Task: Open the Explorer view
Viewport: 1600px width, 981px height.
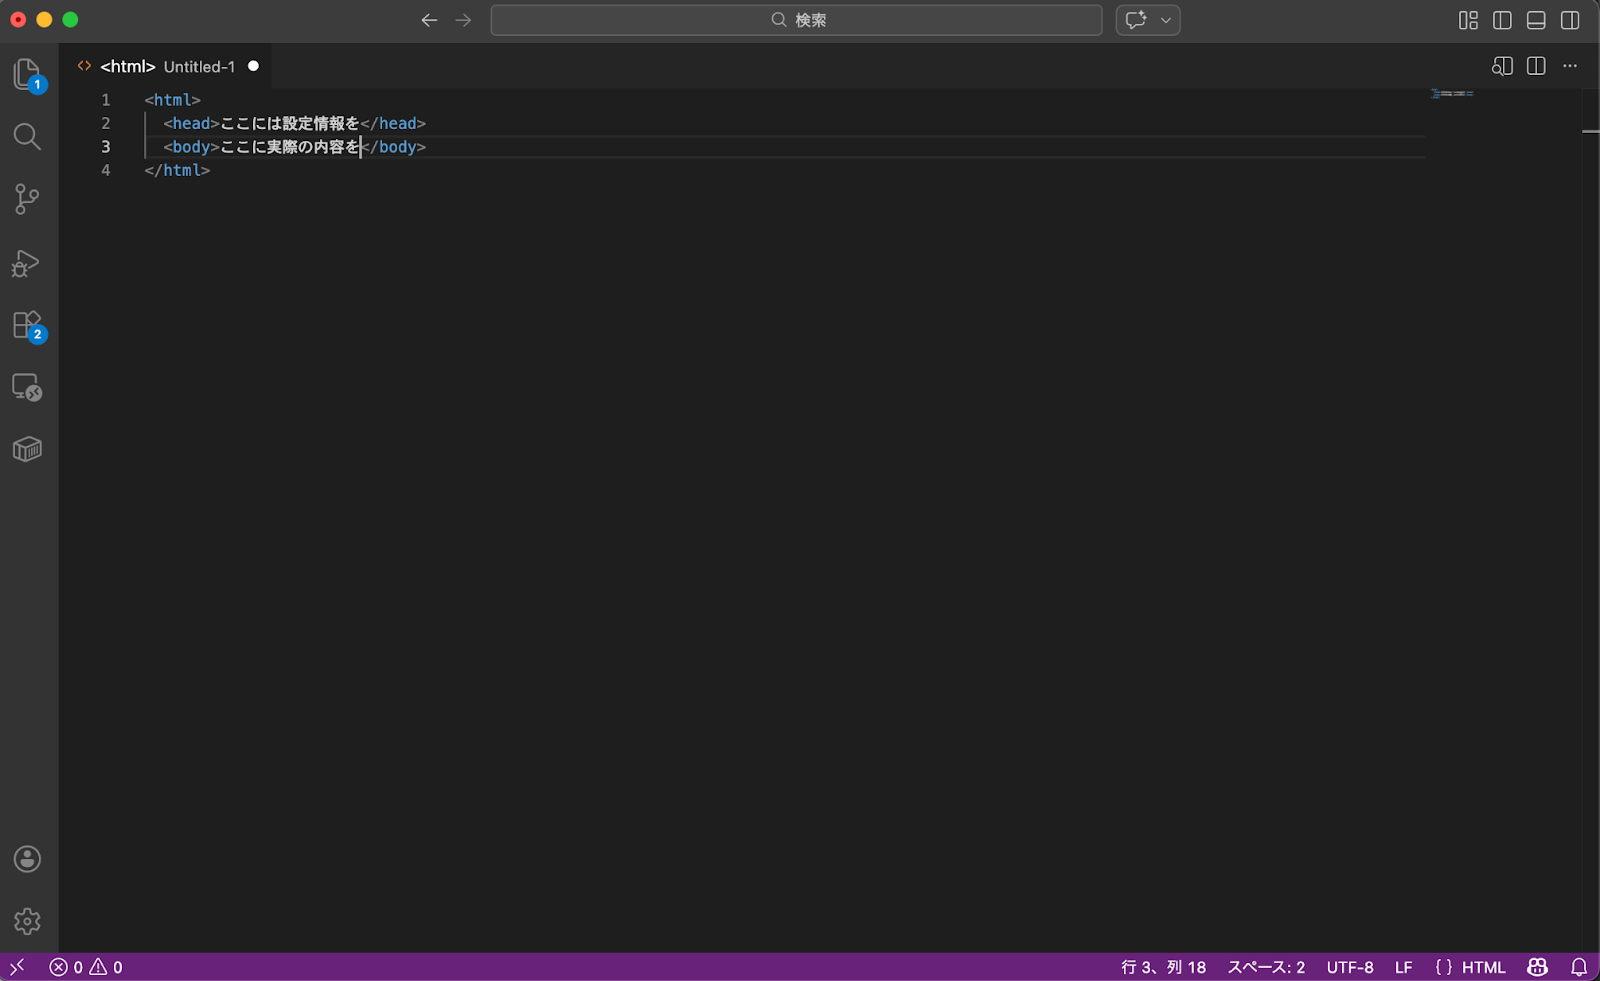Action: pos(27,75)
